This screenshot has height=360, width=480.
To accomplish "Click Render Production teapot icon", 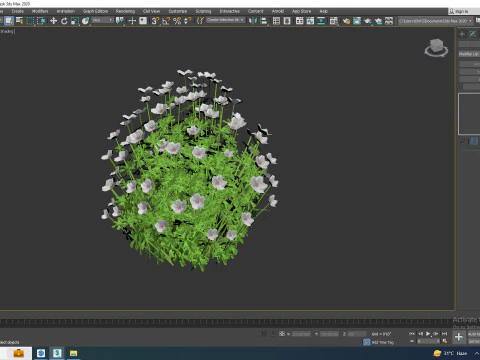I will [368, 21].
